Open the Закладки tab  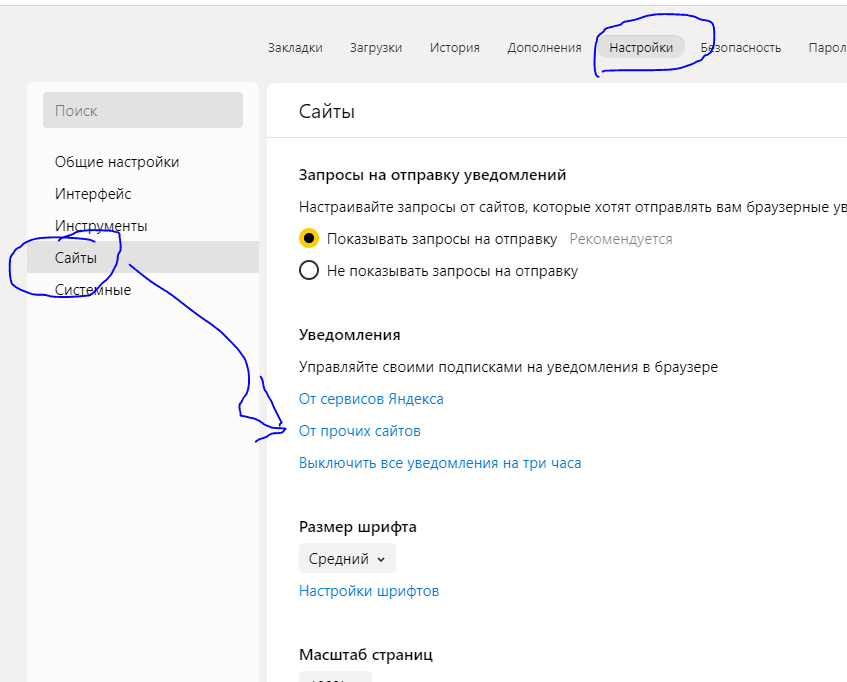(x=295, y=47)
